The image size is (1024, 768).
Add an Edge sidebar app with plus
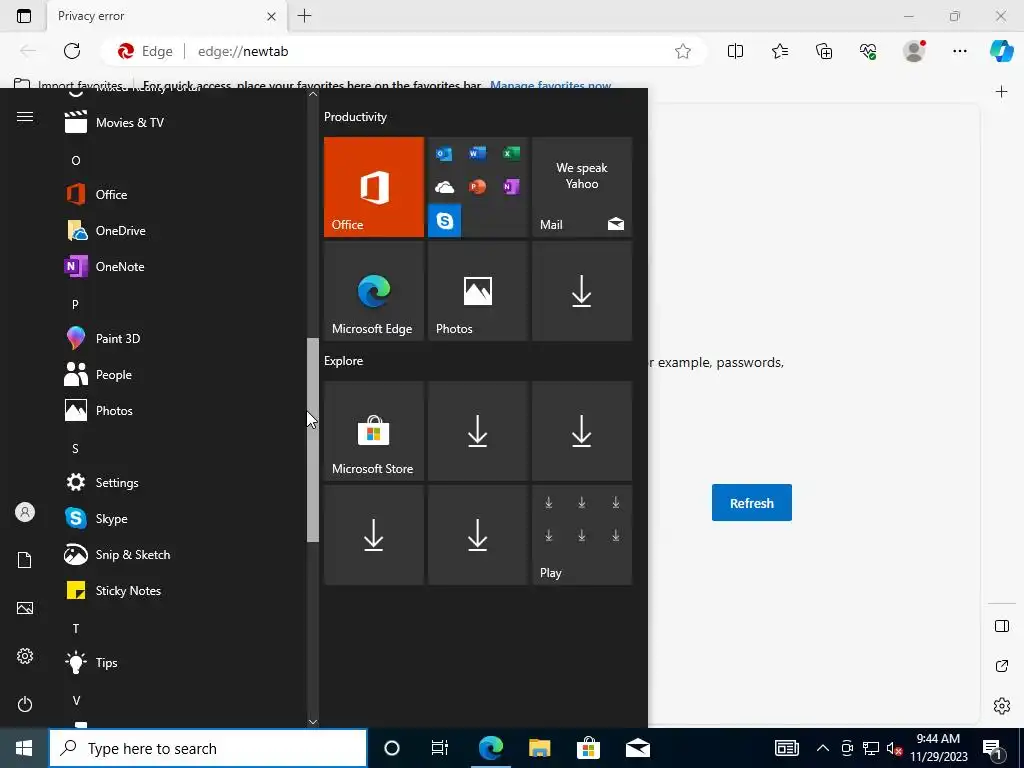(x=1002, y=91)
